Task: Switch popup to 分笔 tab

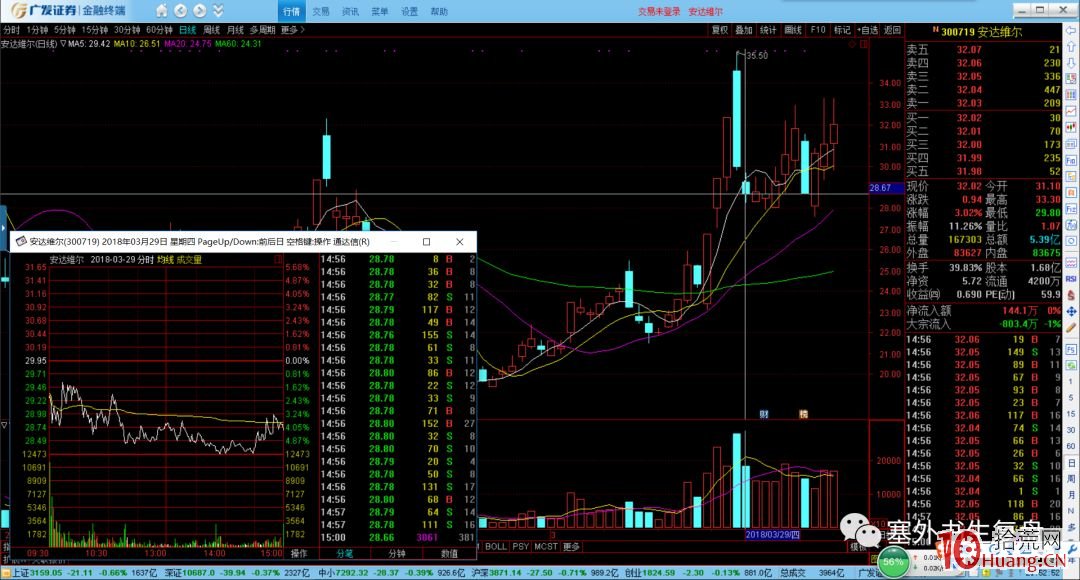Action: tap(344, 553)
